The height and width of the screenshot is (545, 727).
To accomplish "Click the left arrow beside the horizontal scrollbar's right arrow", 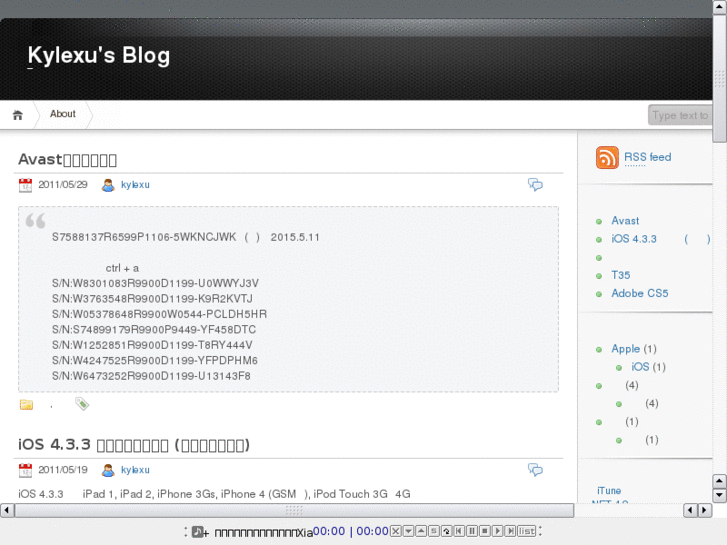I will pyautogui.click(x=690, y=510).
